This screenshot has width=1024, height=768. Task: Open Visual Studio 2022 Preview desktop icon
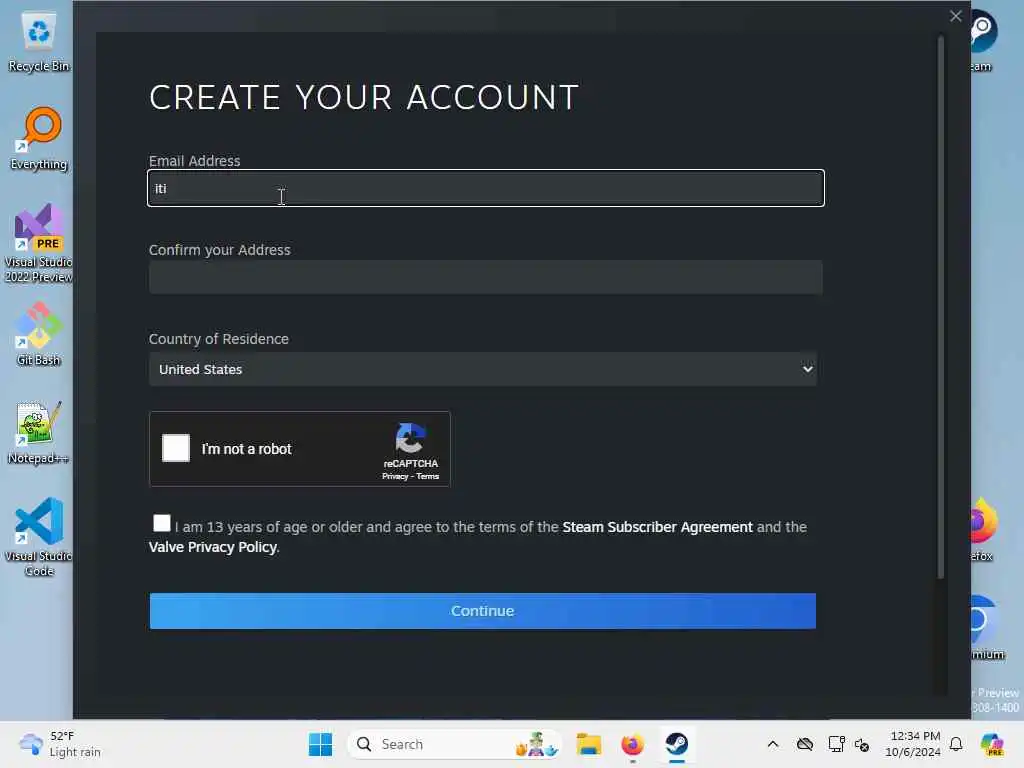click(39, 244)
